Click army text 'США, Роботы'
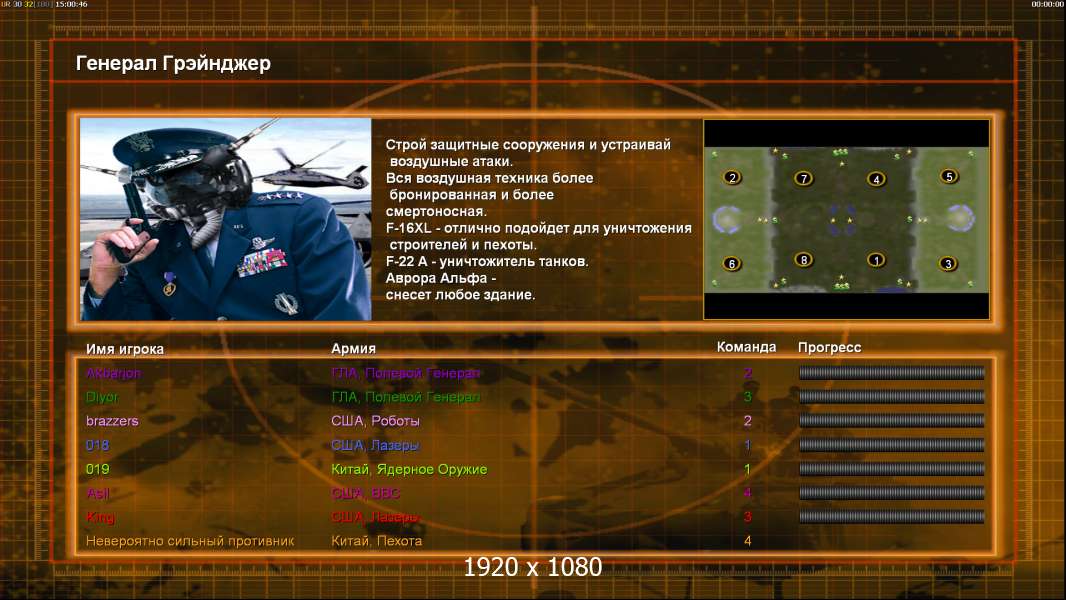Viewport: 1066px width, 600px height. click(375, 421)
